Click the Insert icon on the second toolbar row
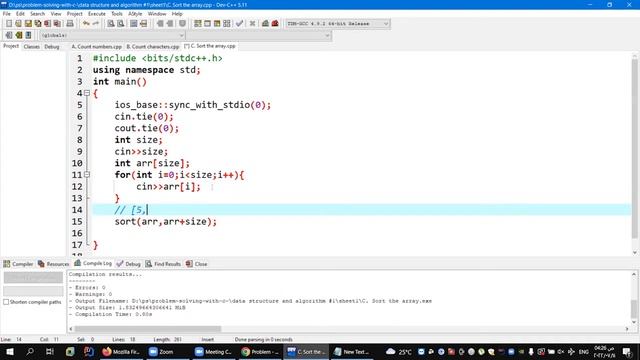Image resolution: width=640 pixels, height=360 pixels. (9, 35)
